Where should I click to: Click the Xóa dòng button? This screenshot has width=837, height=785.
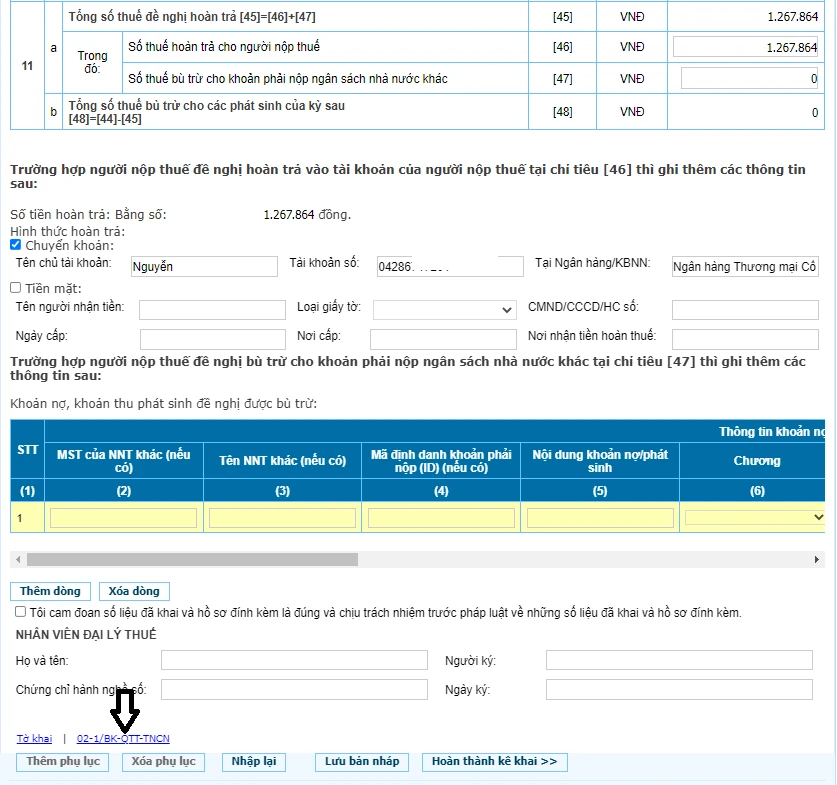pyautogui.click(x=134, y=591)
